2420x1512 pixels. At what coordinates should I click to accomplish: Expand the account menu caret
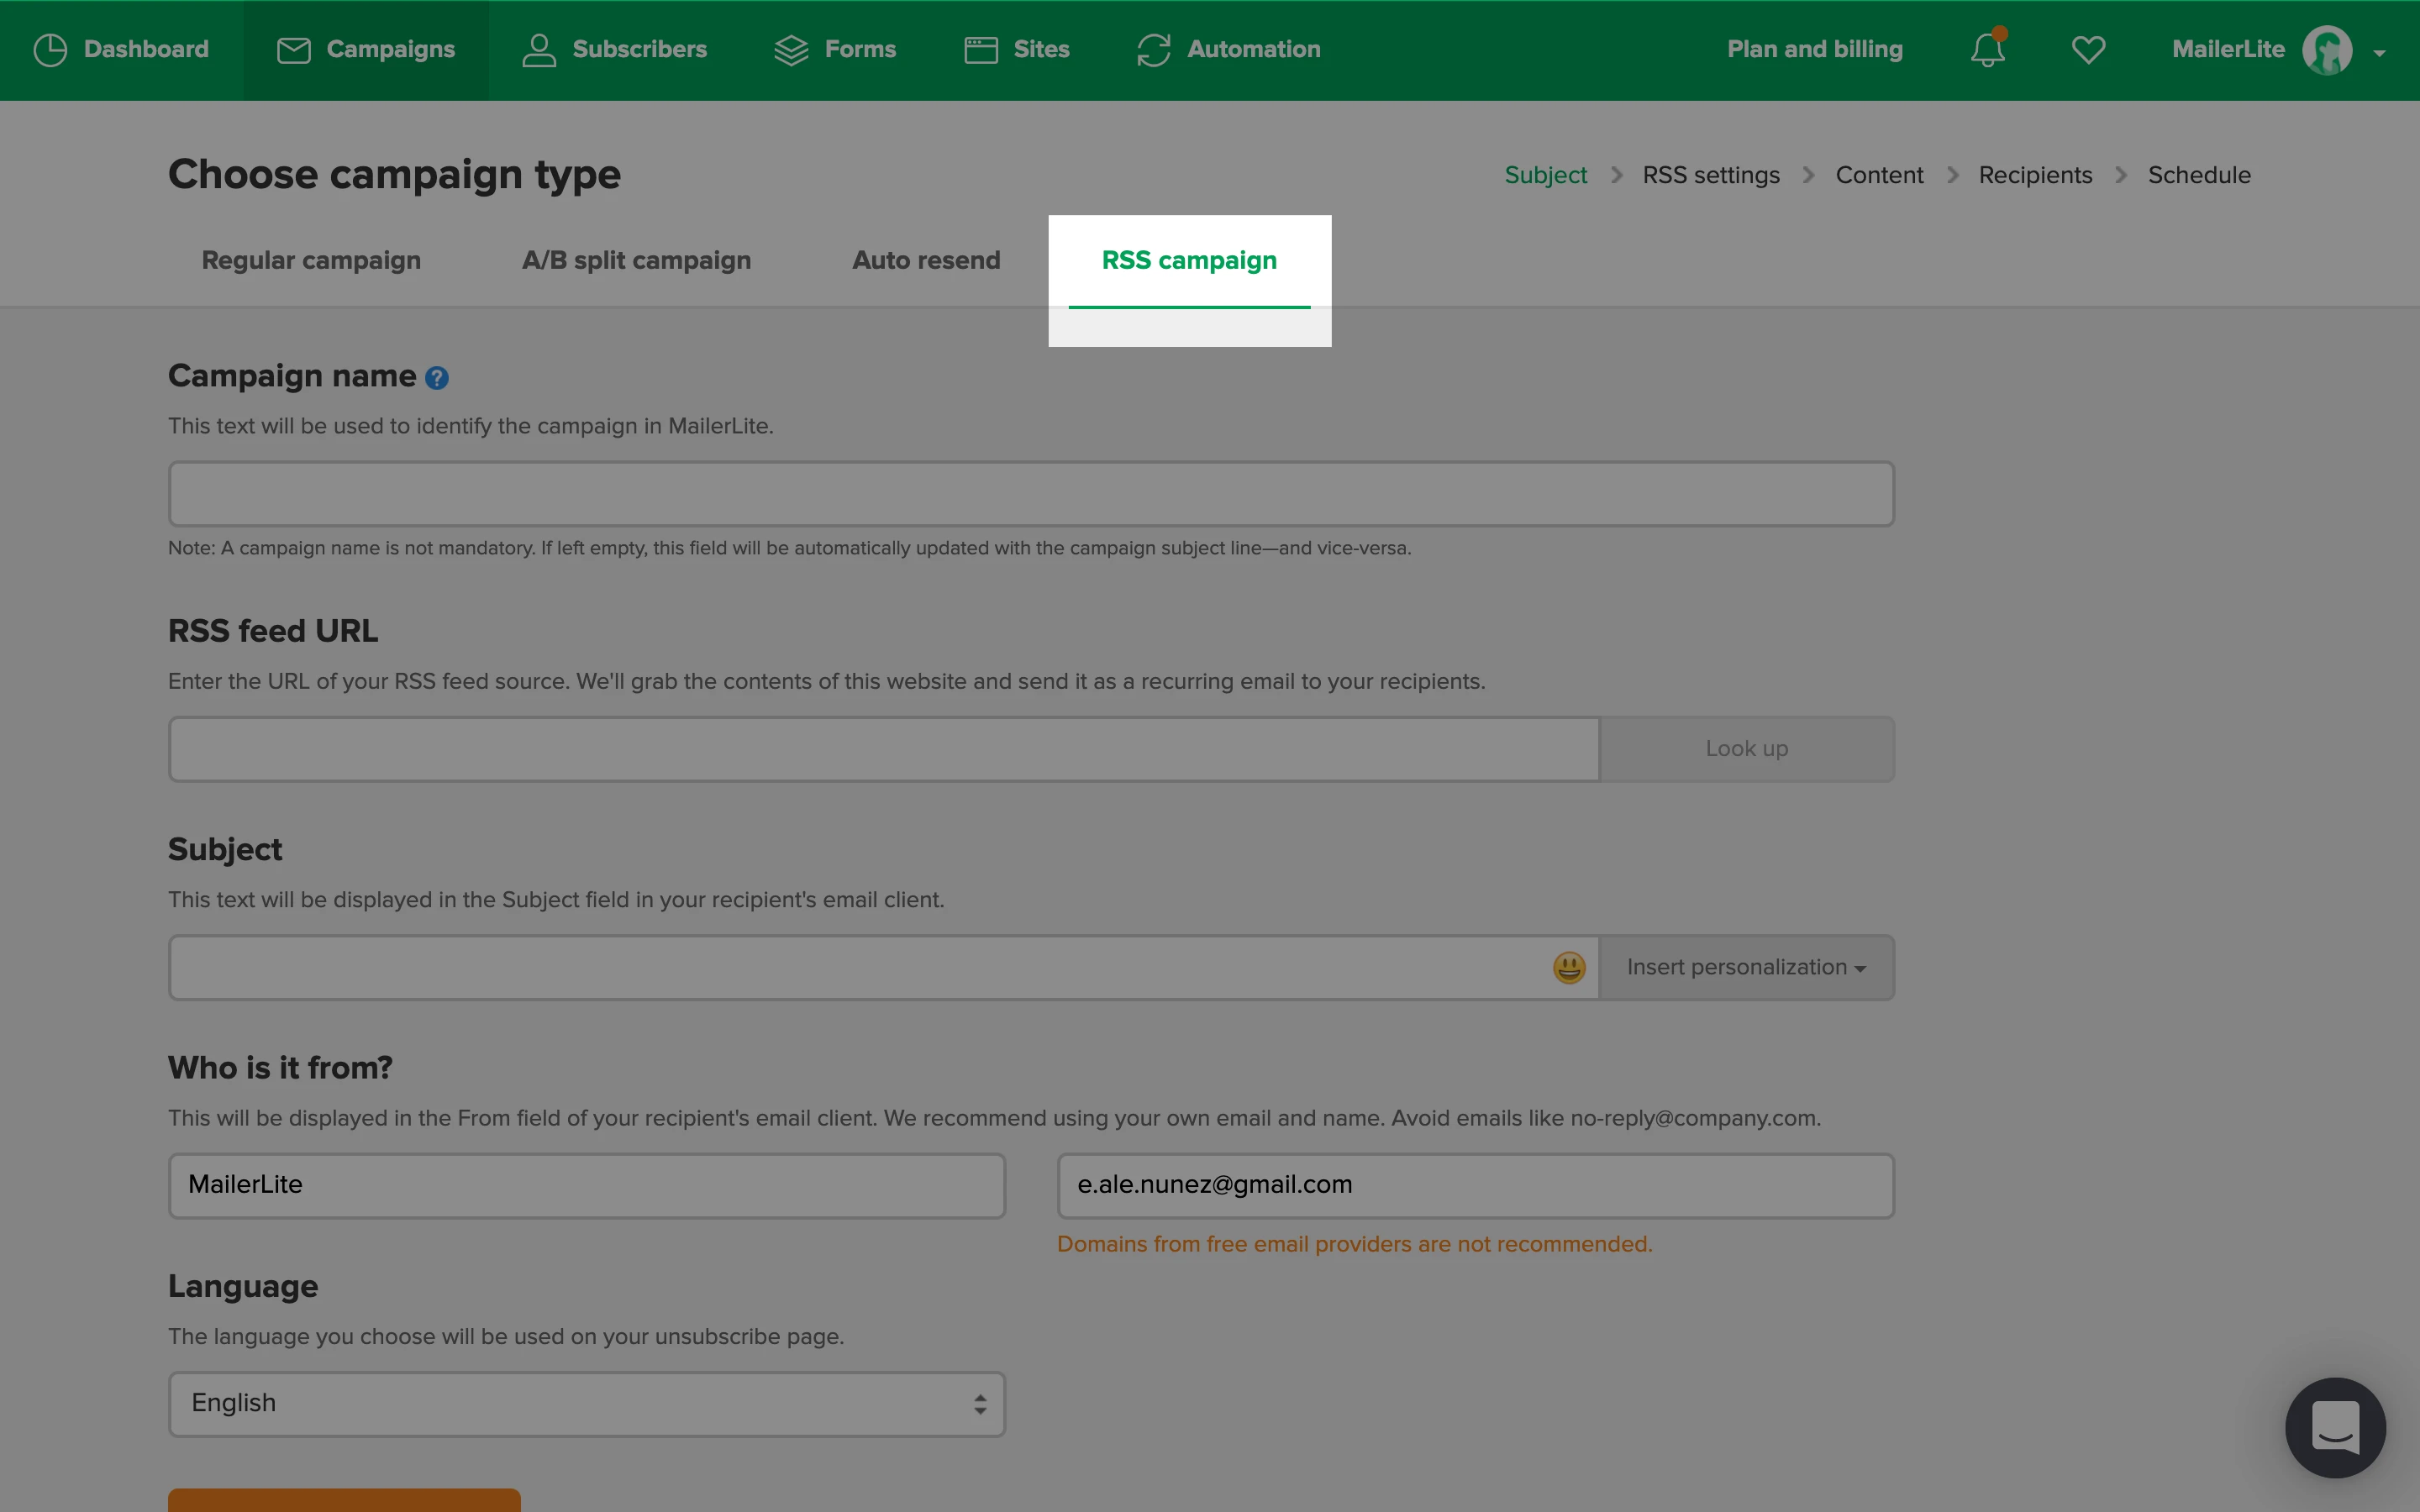pyautogui.click(x=2380, y=53)
